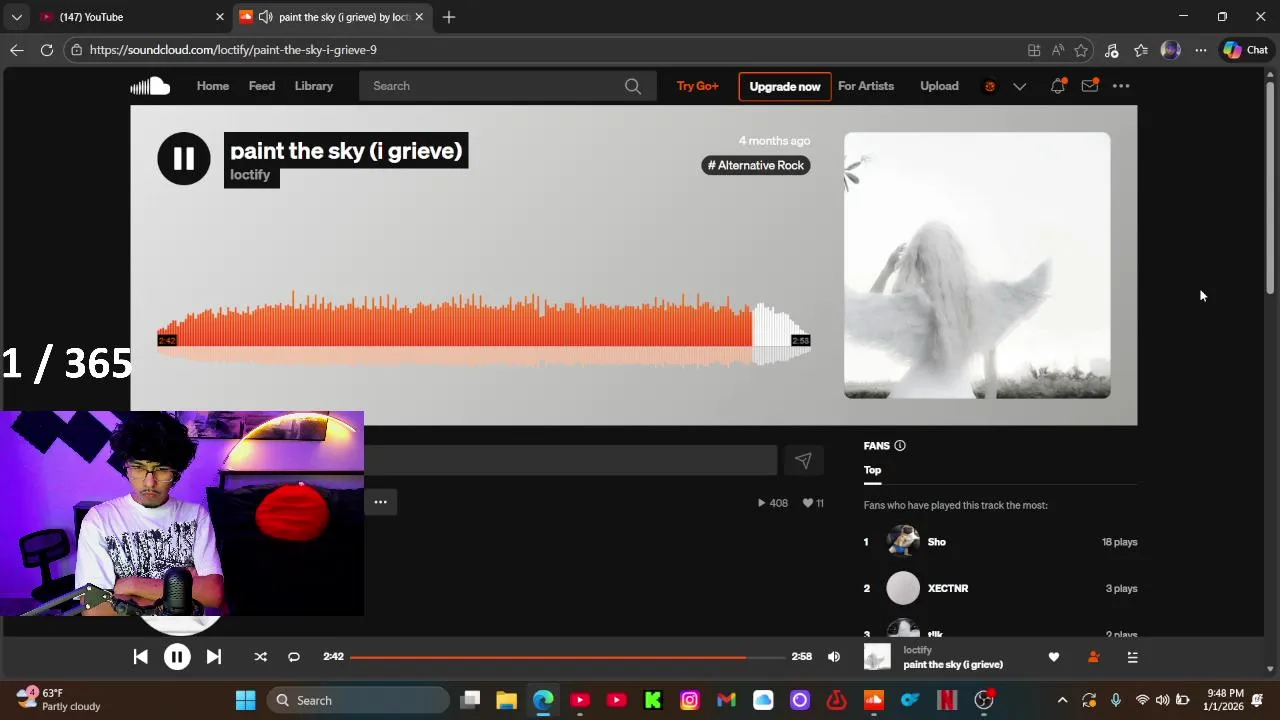Expand the profile dropdown chevron
Viewport: 1280px width, 720px height.
[1019, 86]
